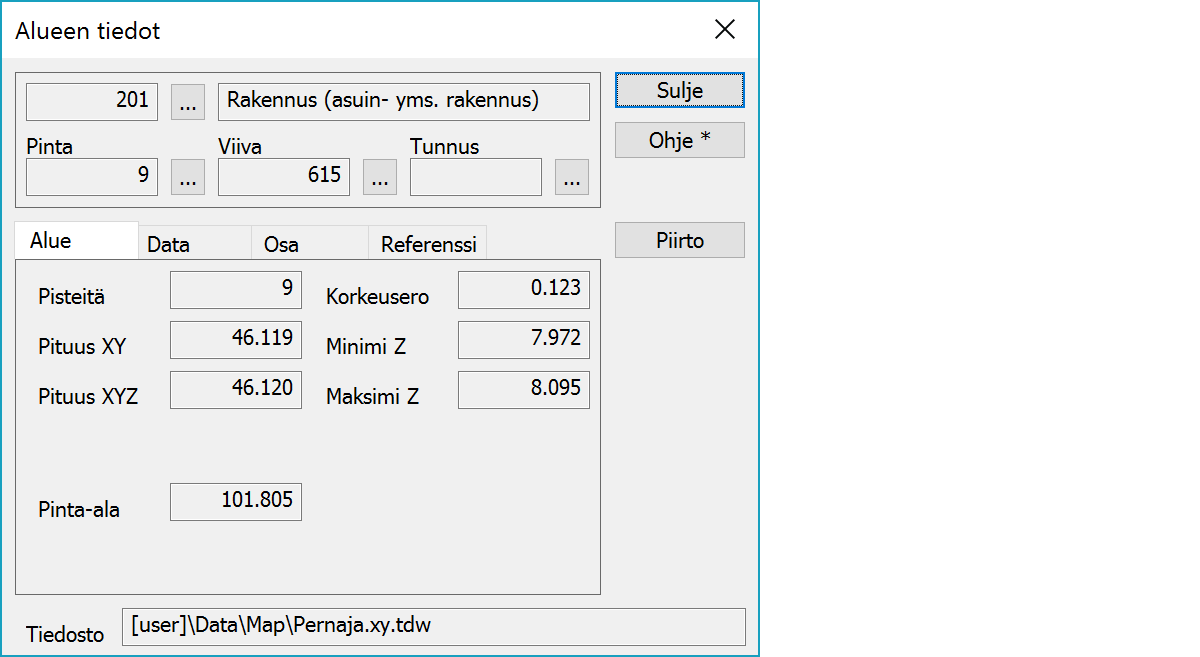Click the Pinta-ala value field
The width and height of the screenshot is (1200, 657).
click(236, 501)
